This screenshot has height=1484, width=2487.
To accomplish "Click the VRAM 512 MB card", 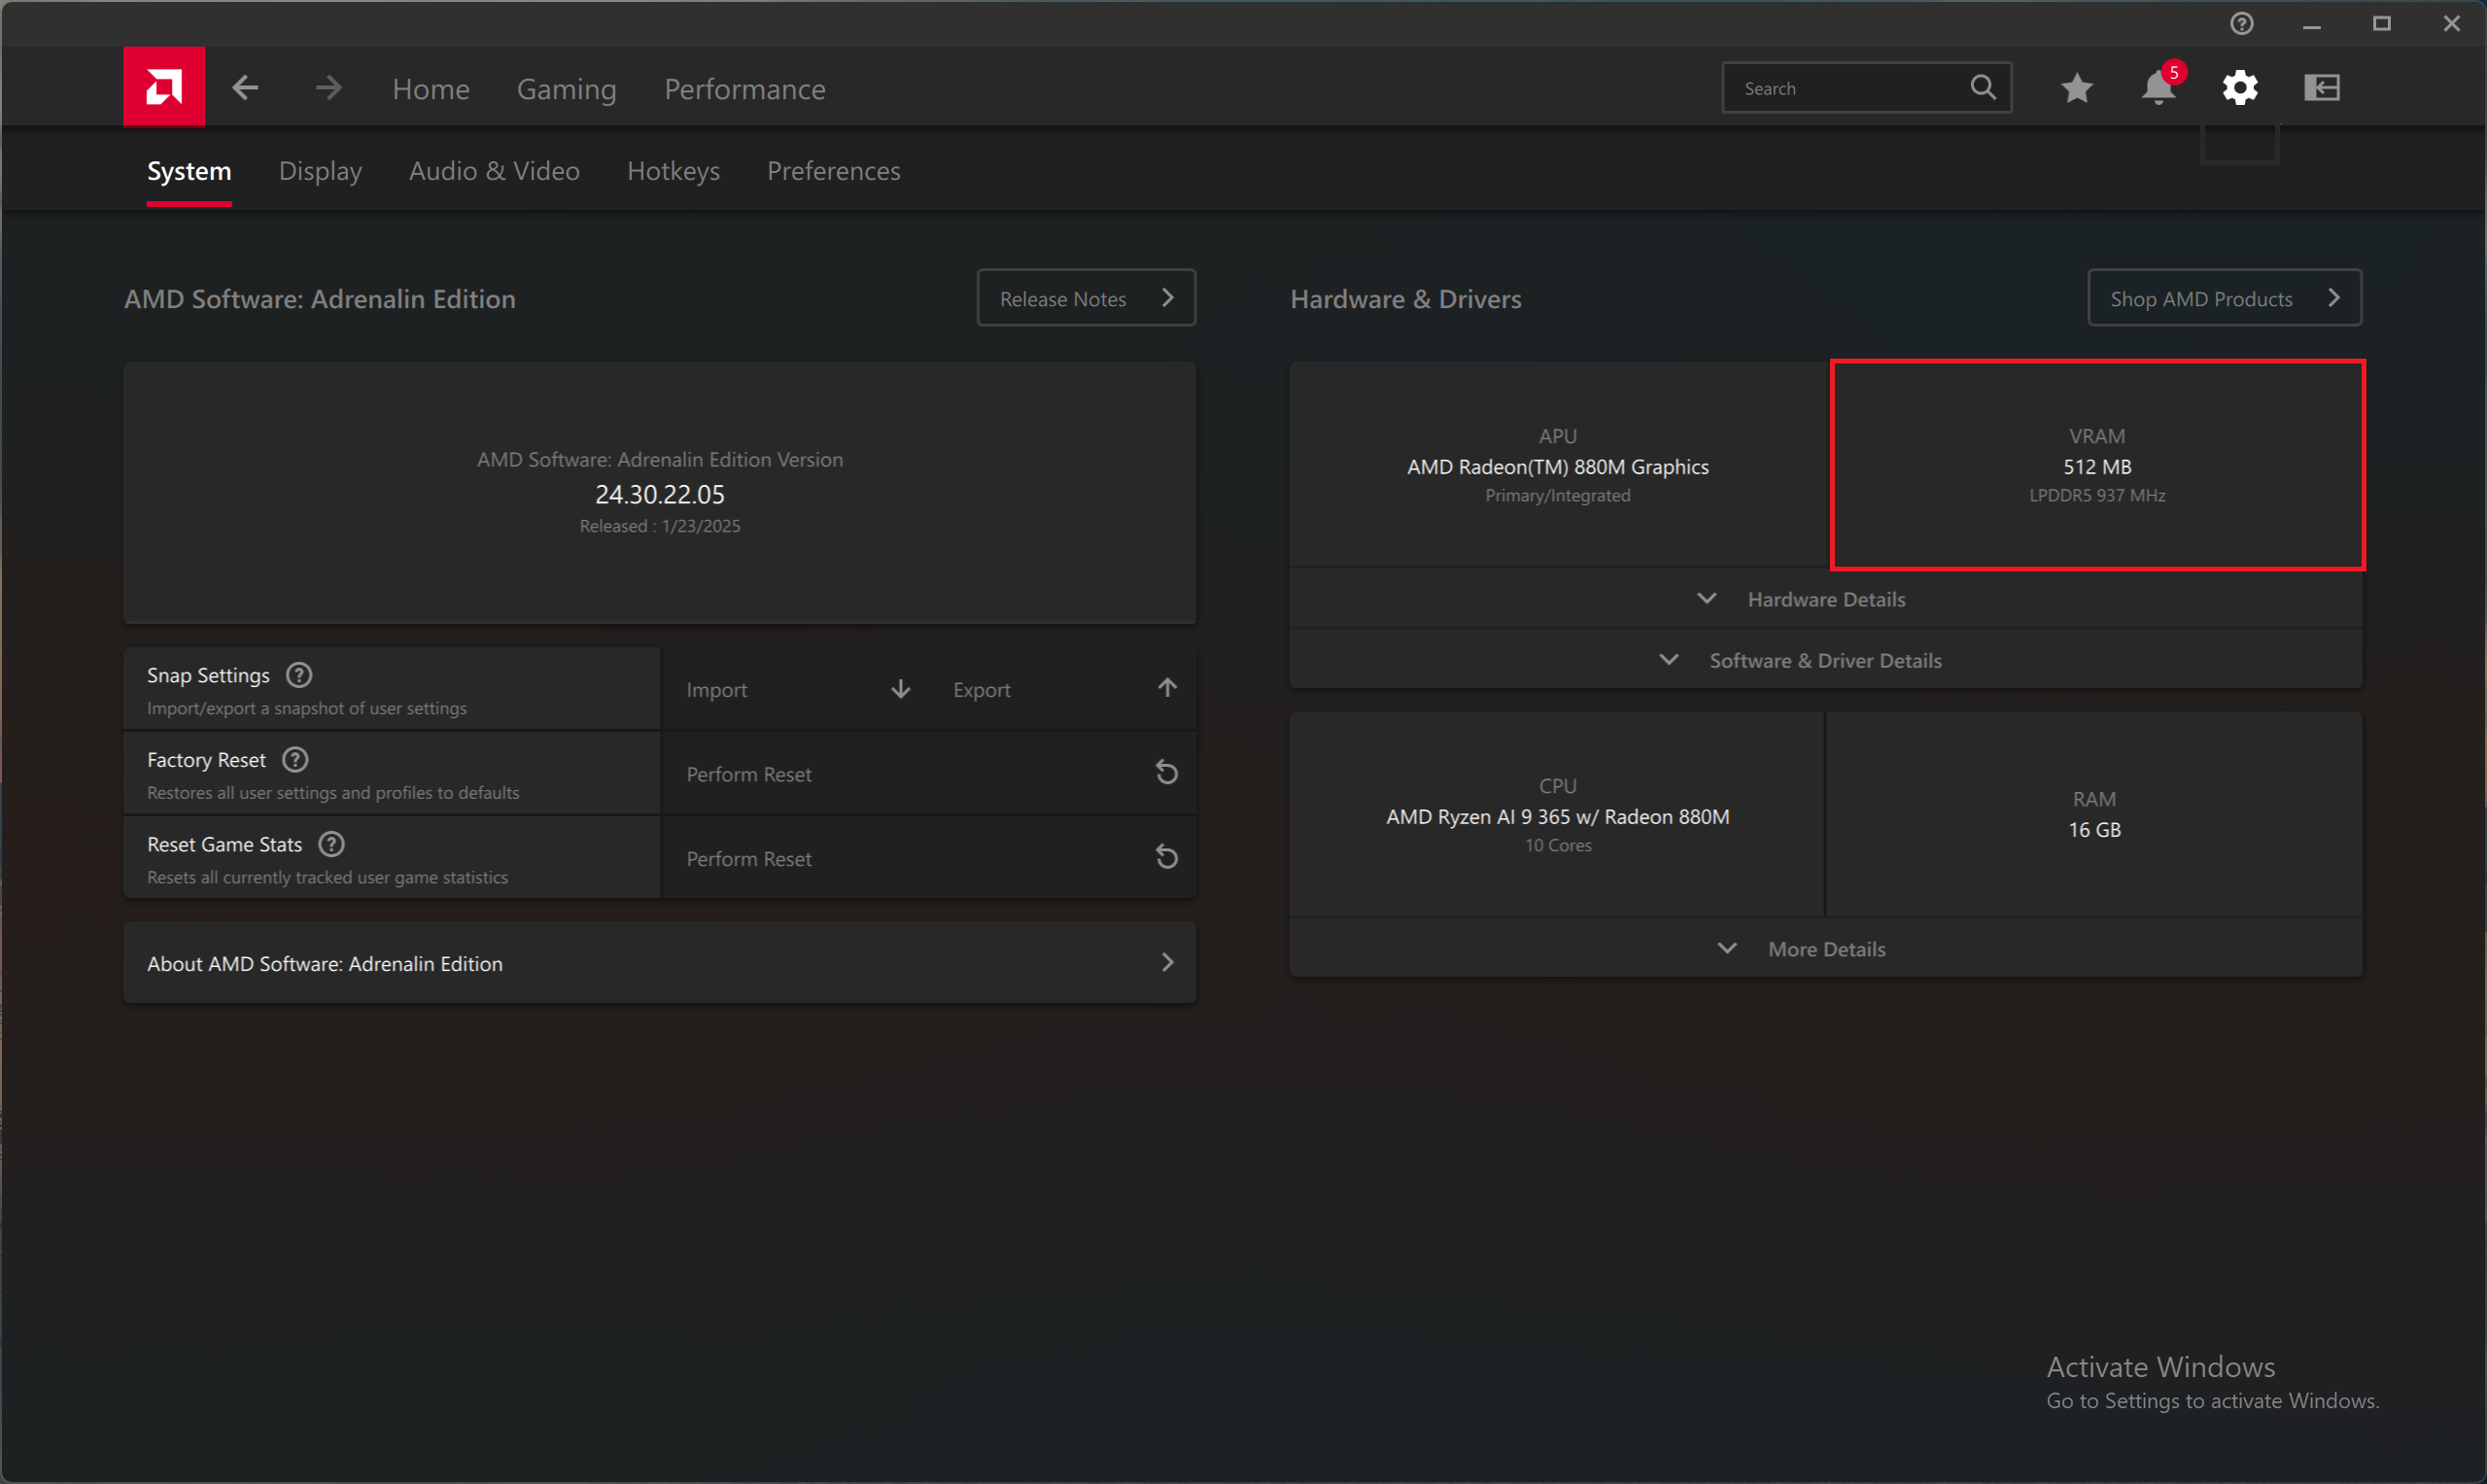I will pyautogui.click(x=2097, y=465).
